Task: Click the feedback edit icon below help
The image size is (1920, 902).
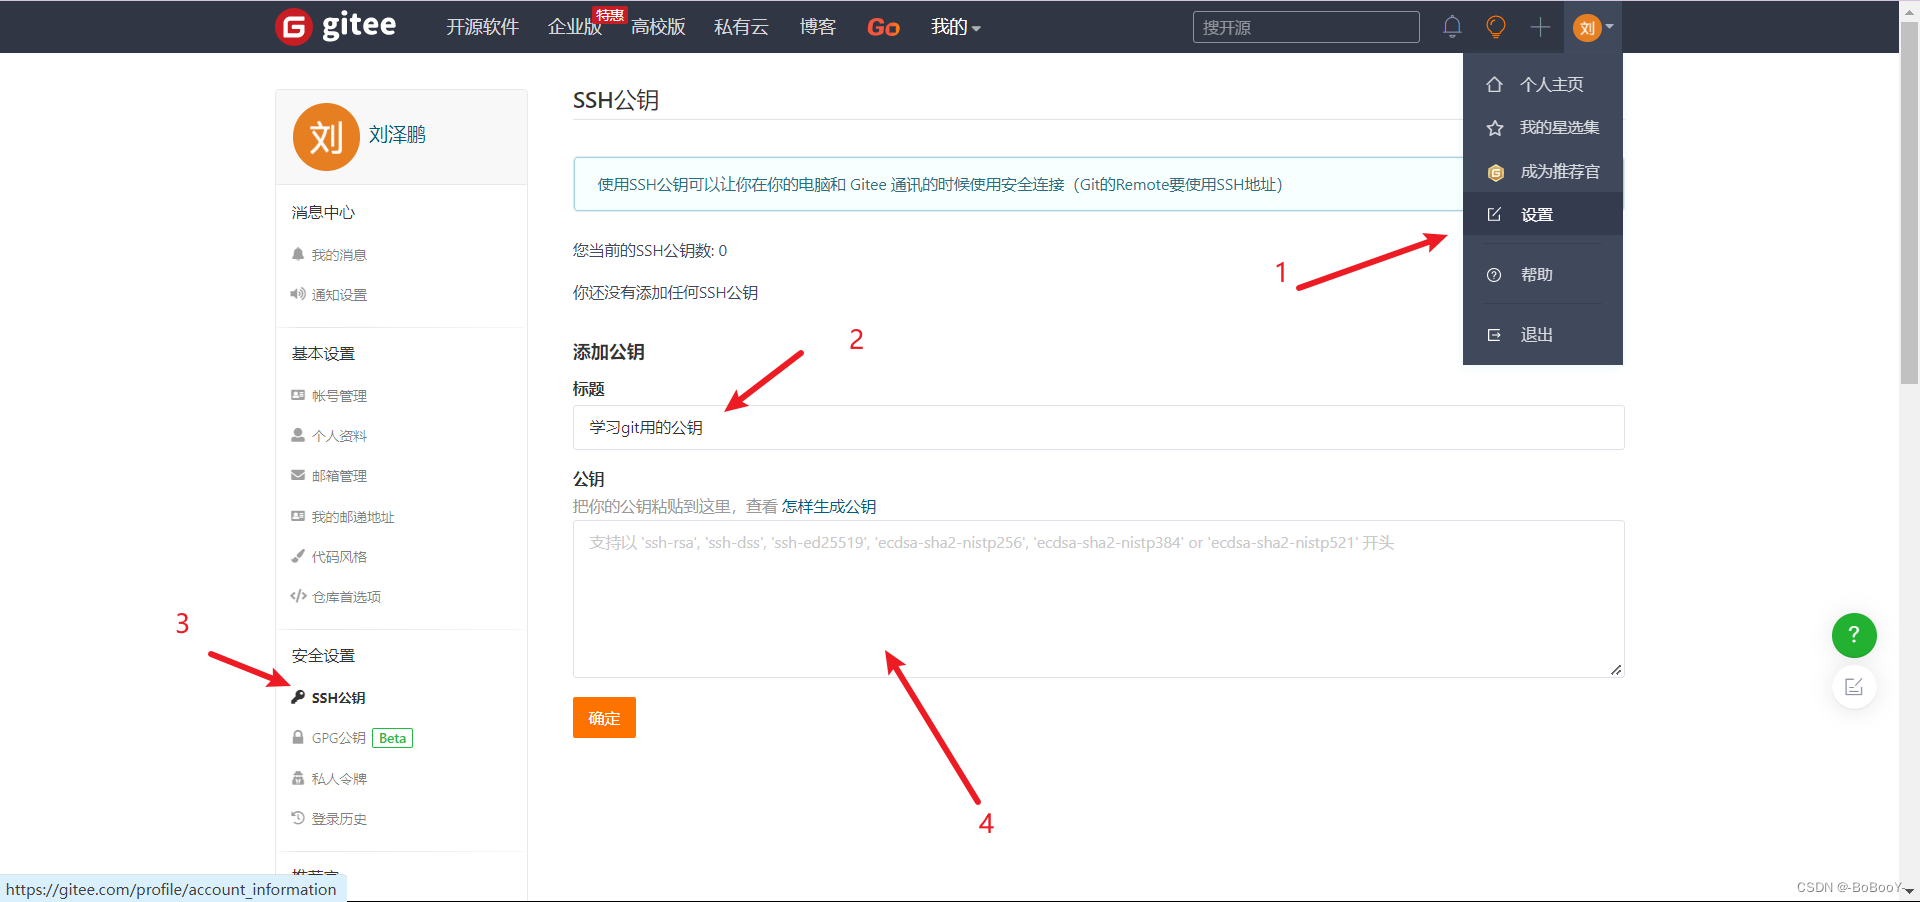Action: [1854, 687]
